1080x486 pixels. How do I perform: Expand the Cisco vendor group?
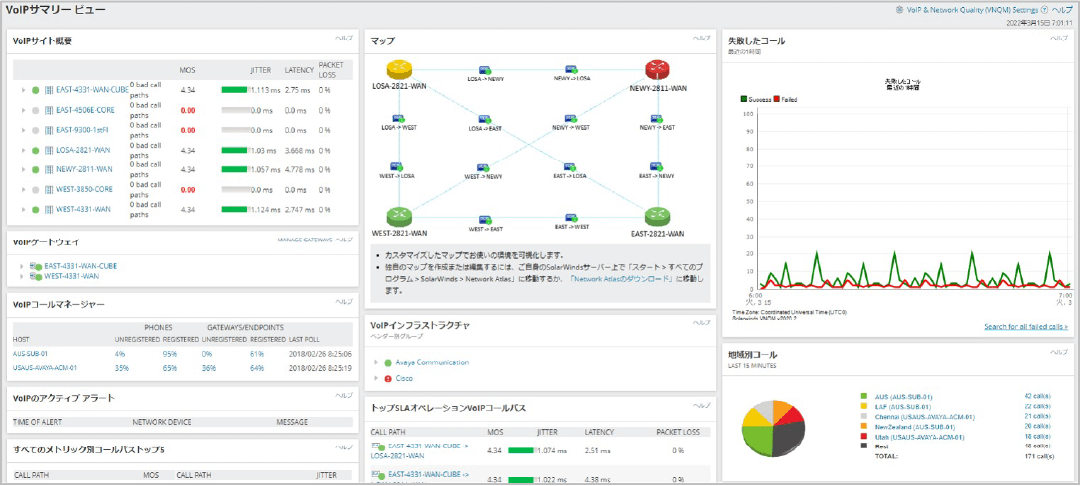coord(376,379)
